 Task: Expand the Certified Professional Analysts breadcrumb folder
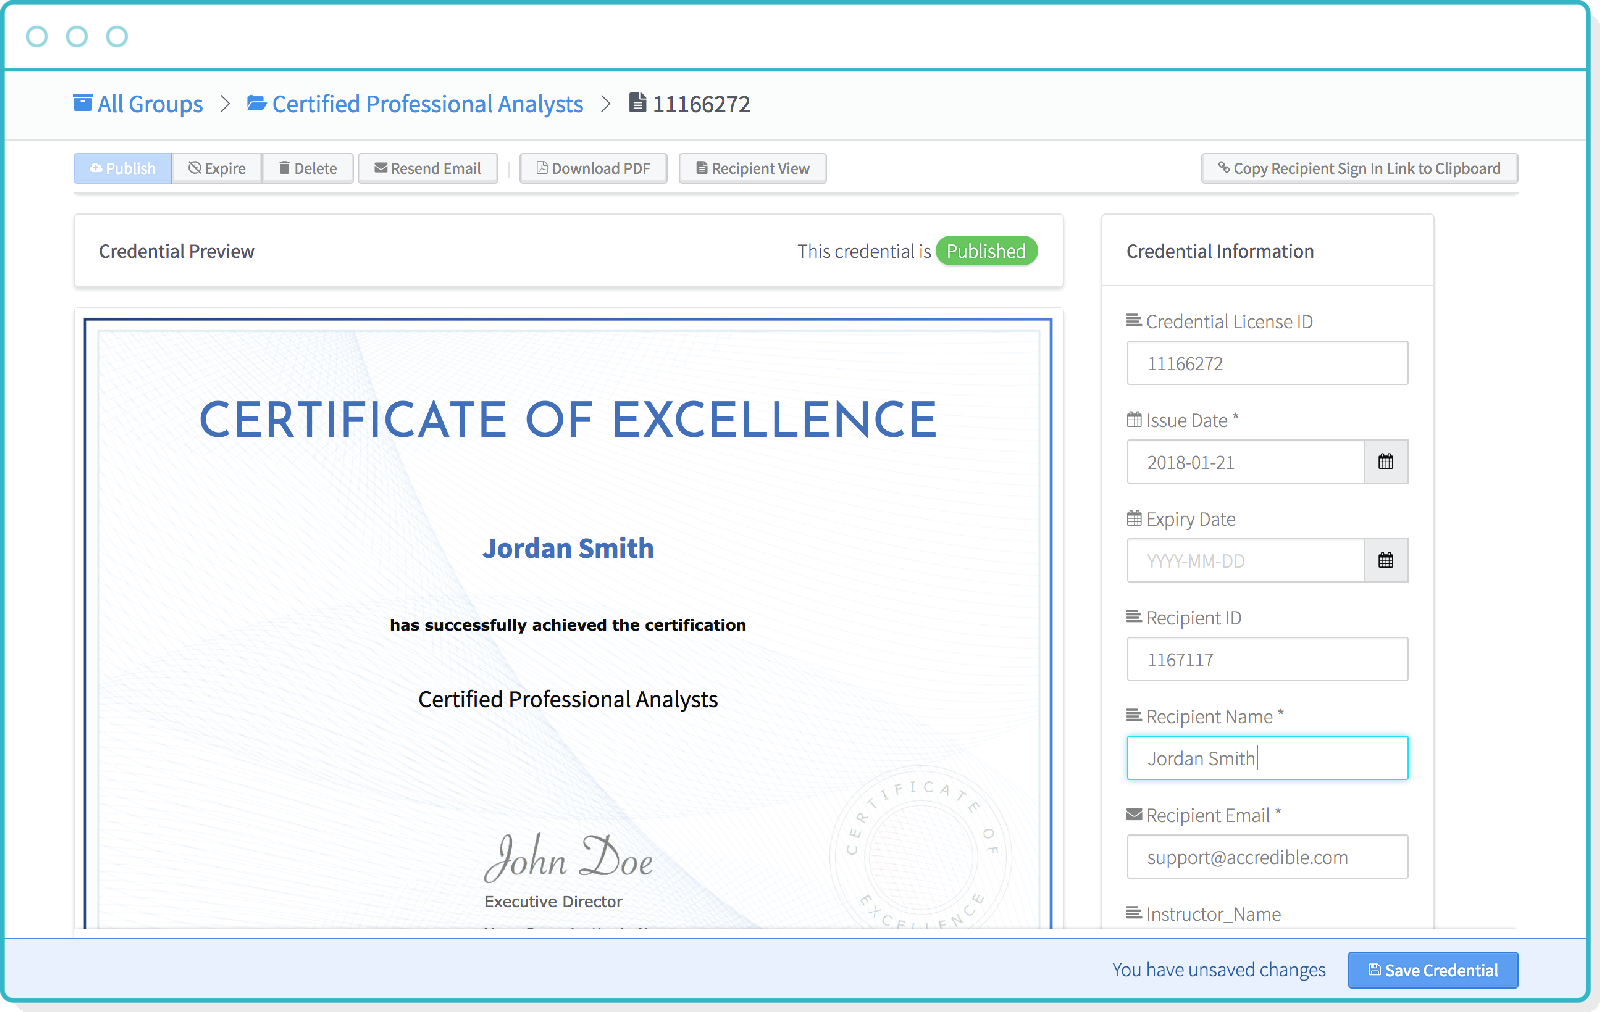(x=256, y=103)
